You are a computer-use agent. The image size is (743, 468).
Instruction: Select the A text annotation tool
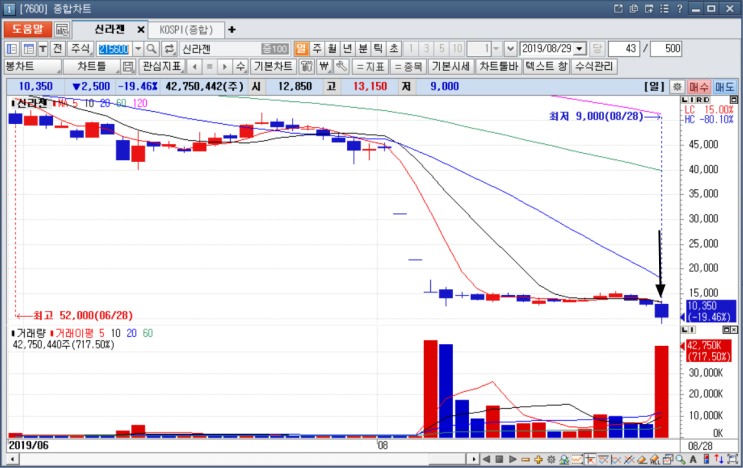pos(693,459)
